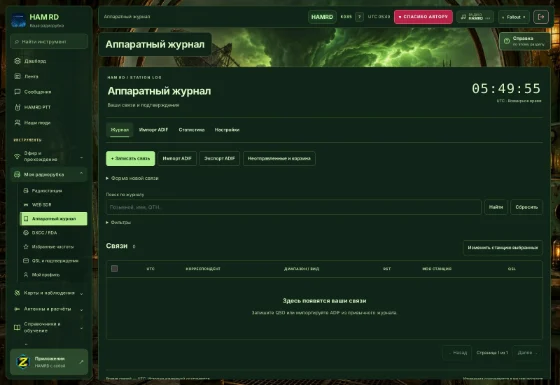Click the Найти search button
Image resolution: width=560 pixels, height=385 pixels.
(x=496, y=207)
